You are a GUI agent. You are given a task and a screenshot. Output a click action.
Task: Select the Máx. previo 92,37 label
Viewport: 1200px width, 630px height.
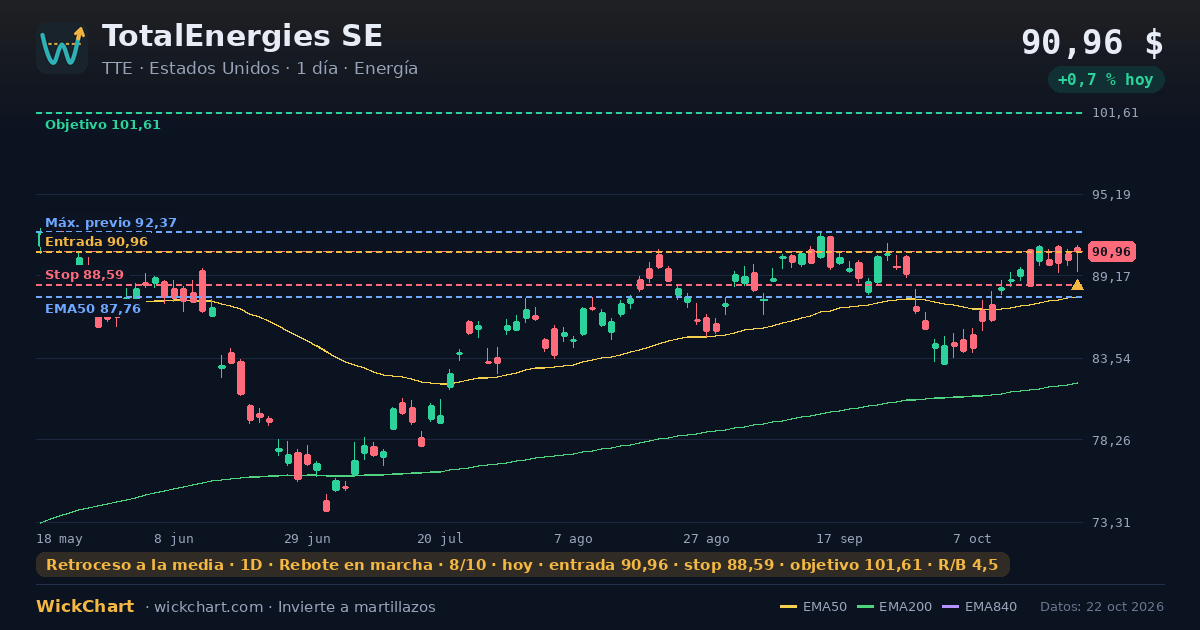coord(111,223)
